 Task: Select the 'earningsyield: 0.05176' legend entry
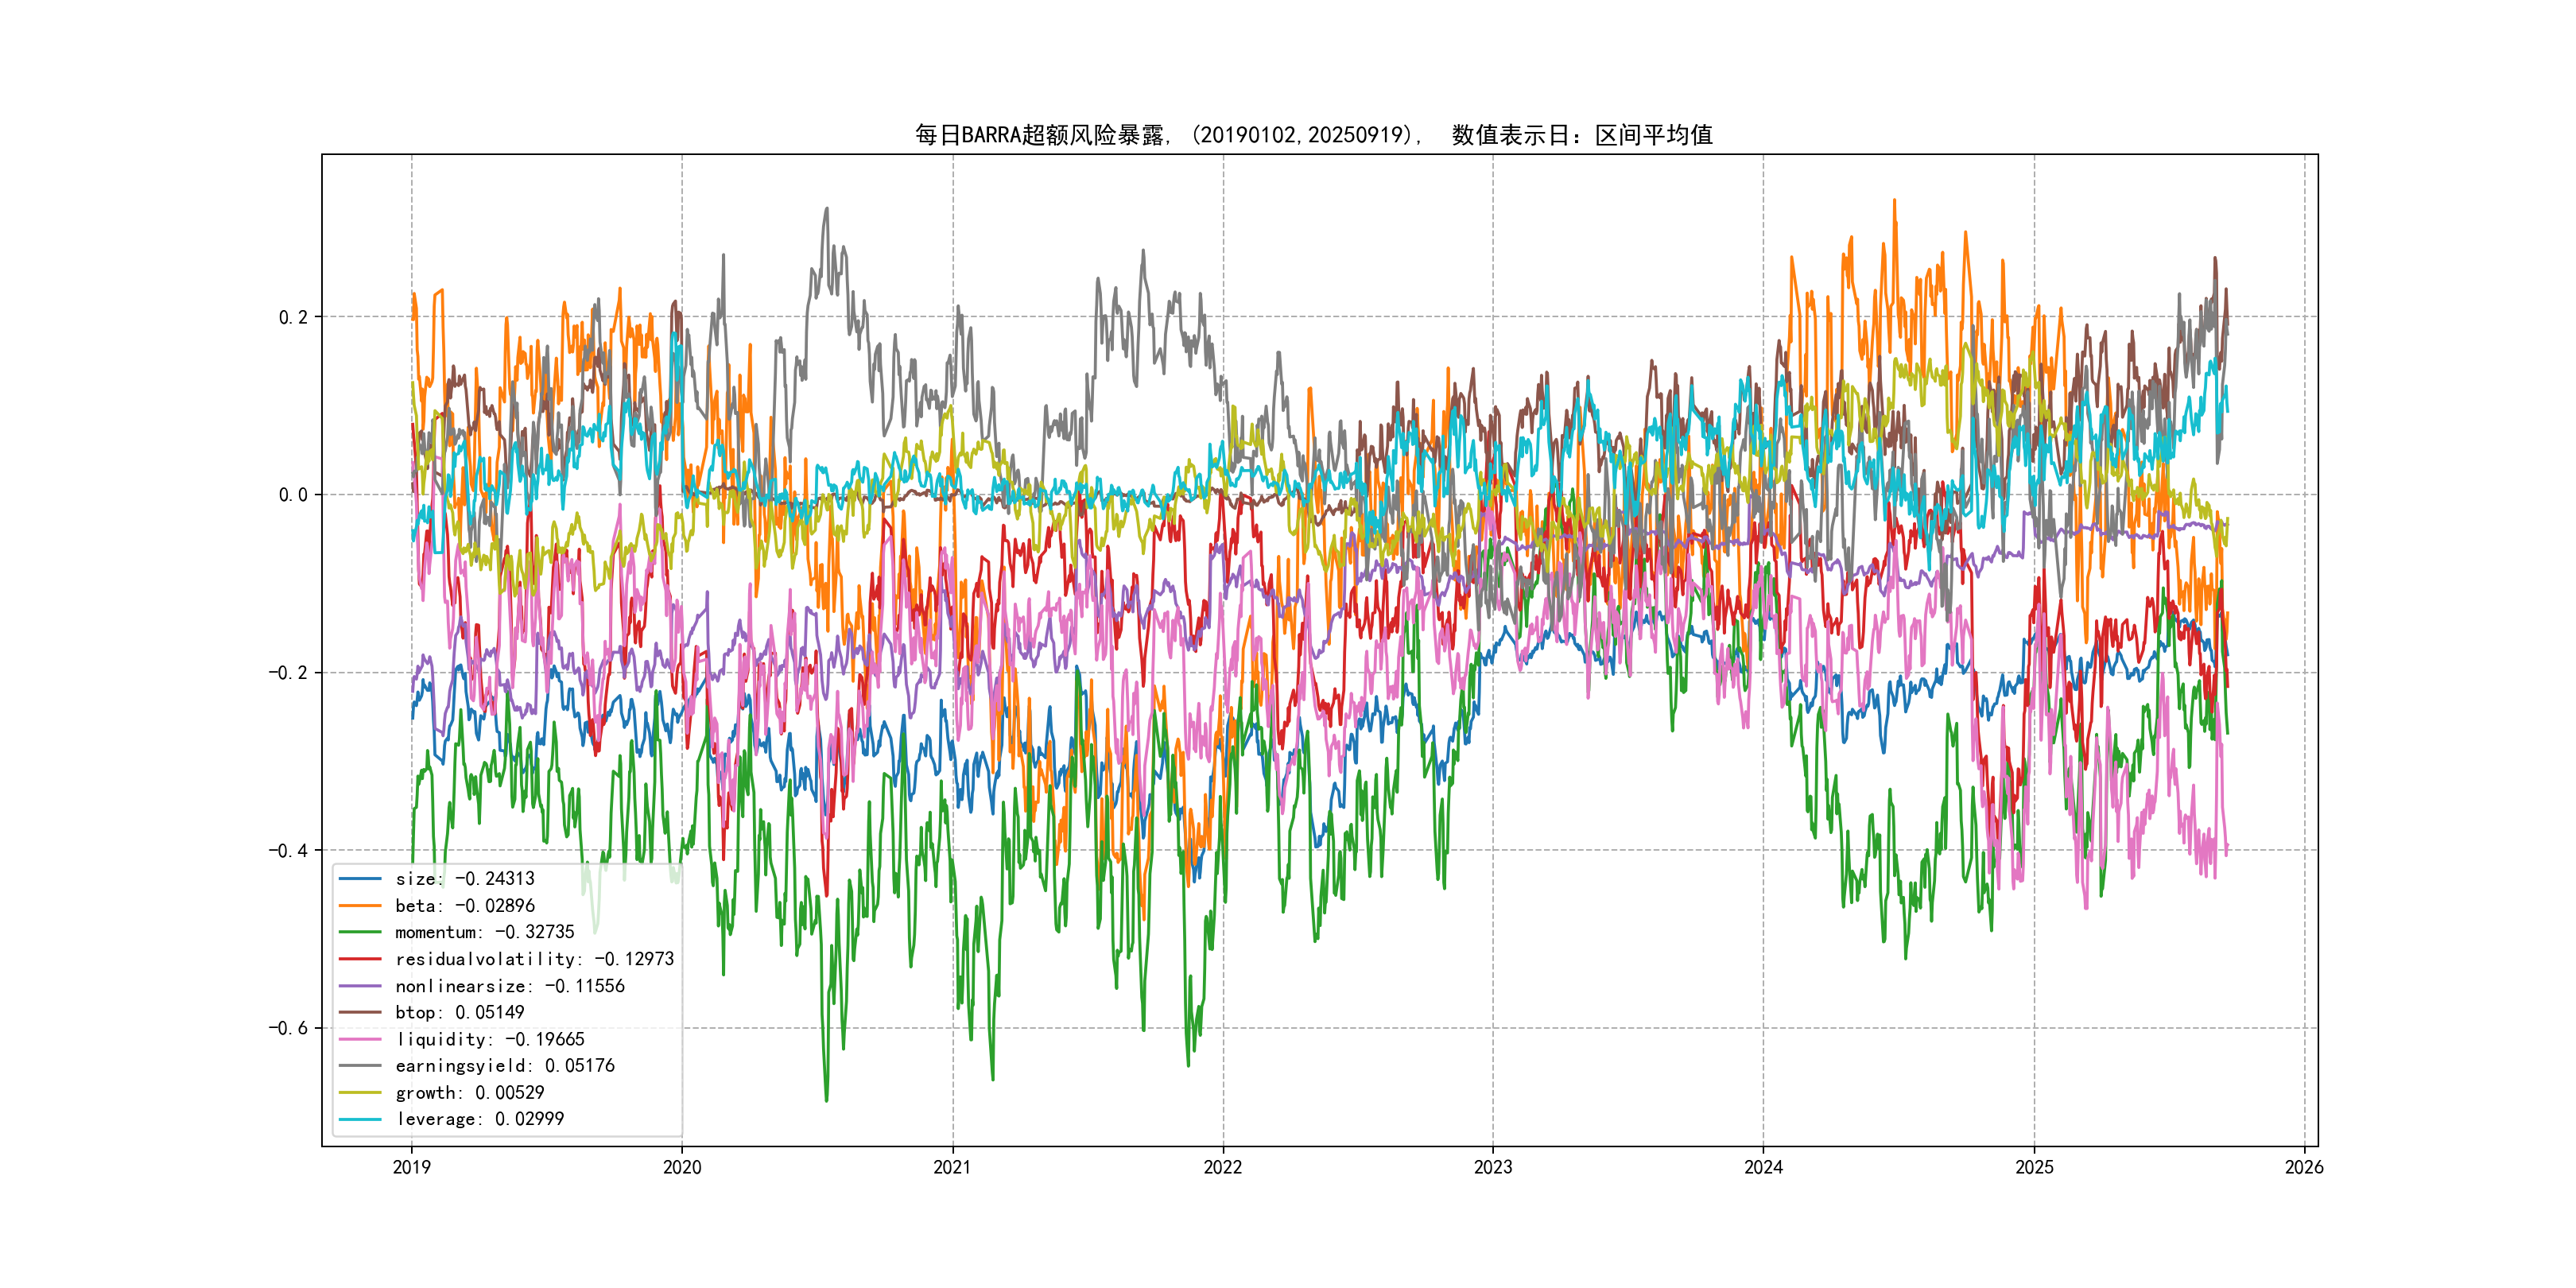click(505, 1066)
